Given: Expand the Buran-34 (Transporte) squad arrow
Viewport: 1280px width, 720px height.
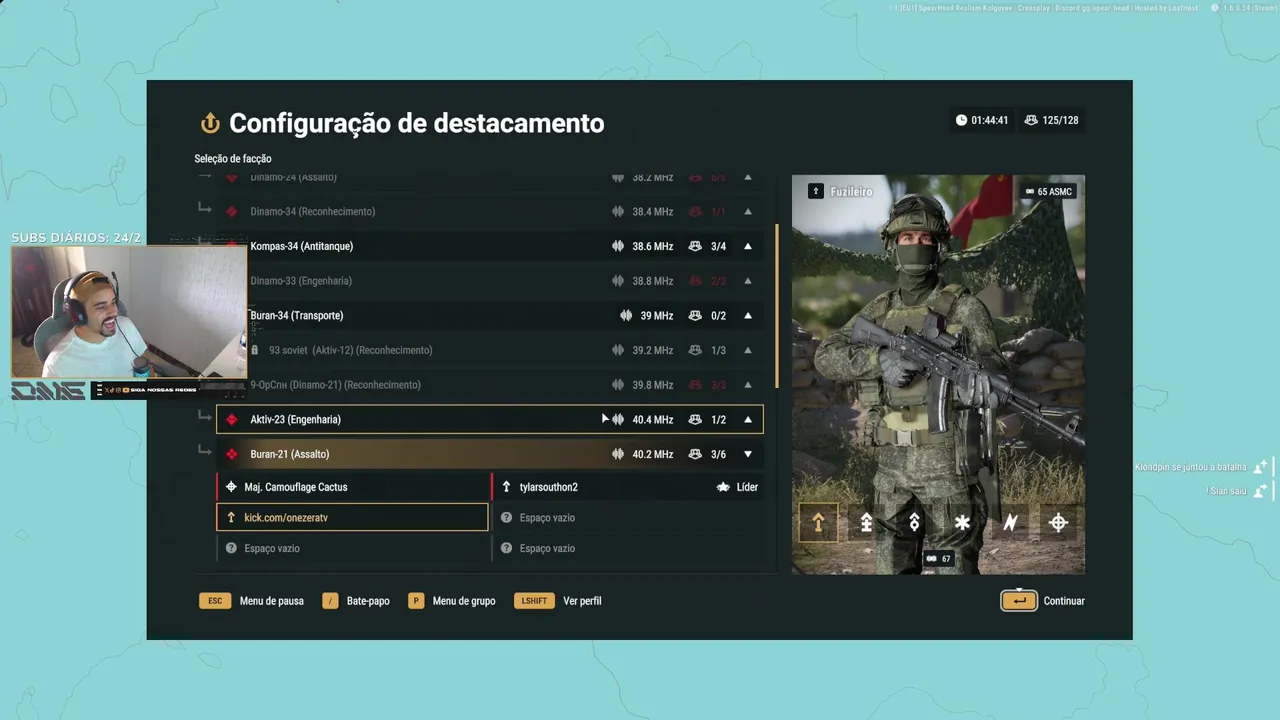Looking at the screenshot, I should point(748,316).
